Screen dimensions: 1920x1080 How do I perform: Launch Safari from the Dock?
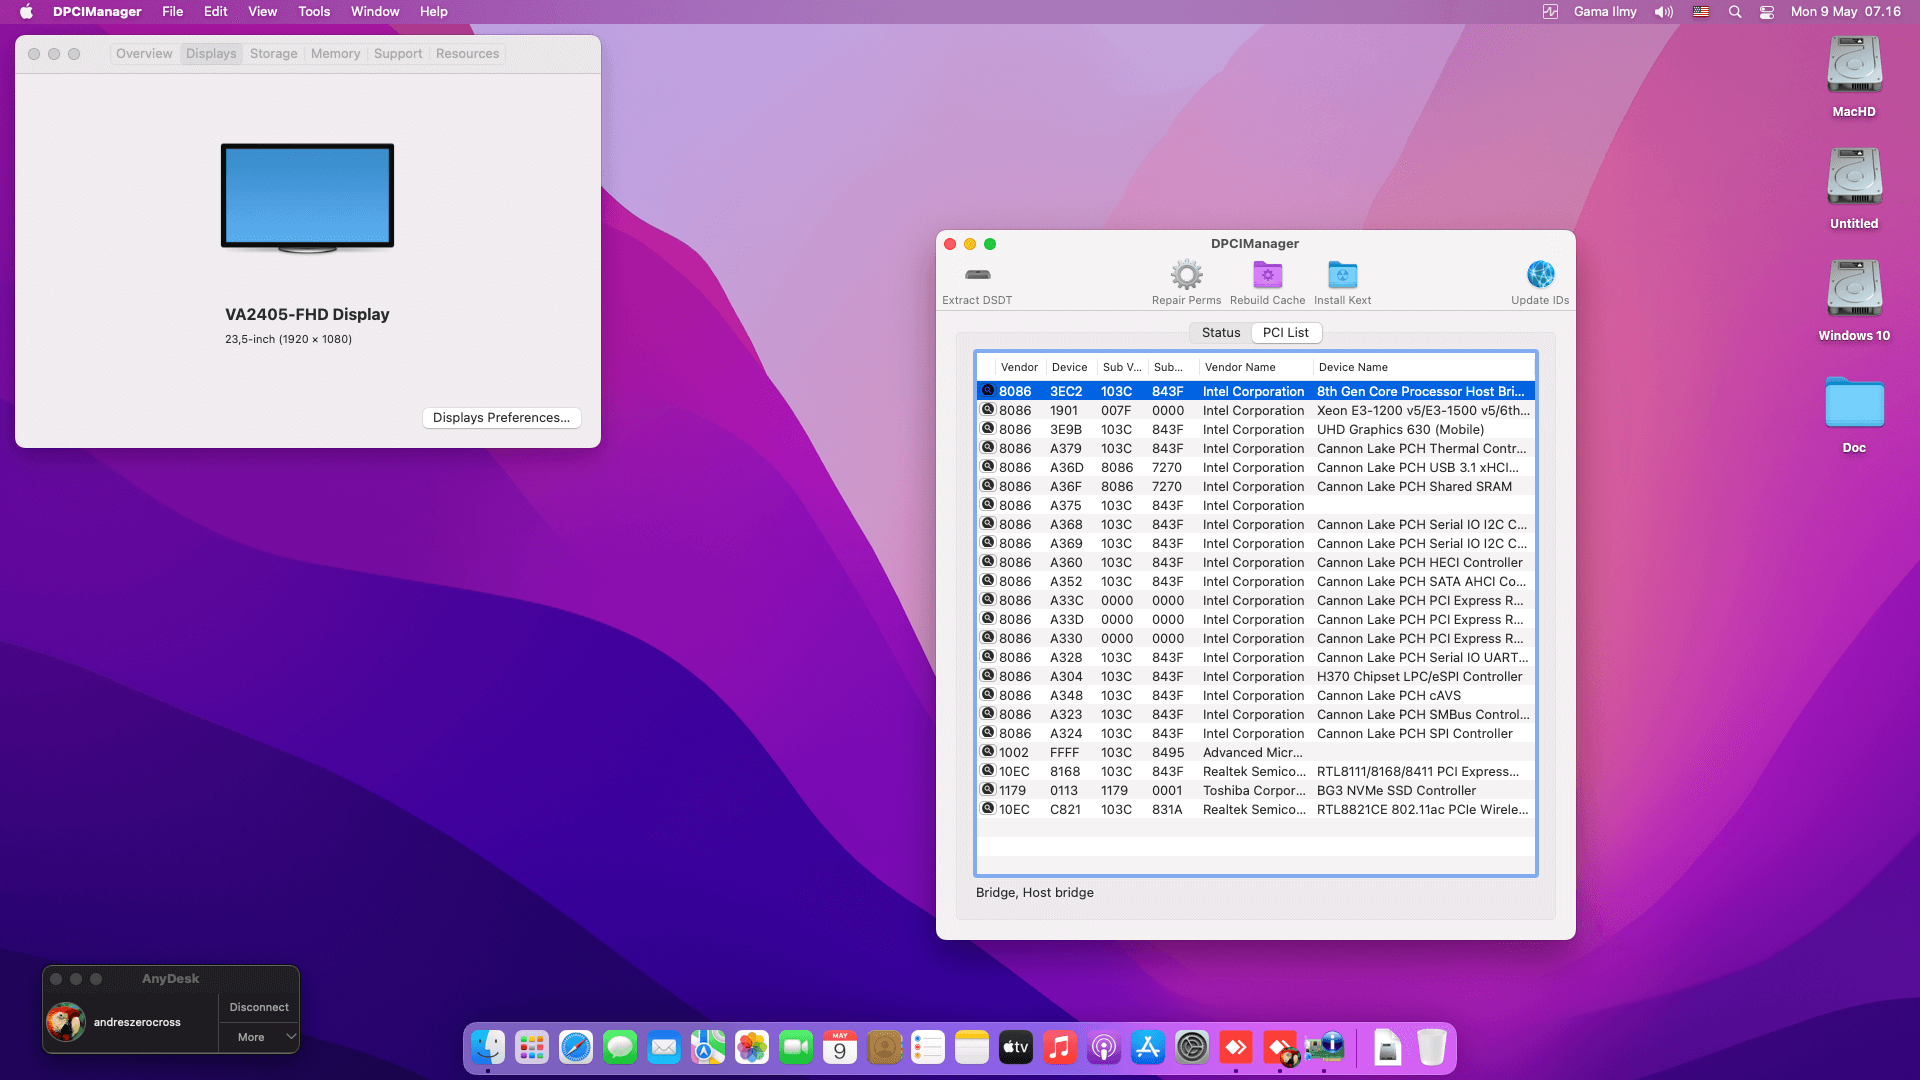pyautogui.click(x=576, y=1047)
